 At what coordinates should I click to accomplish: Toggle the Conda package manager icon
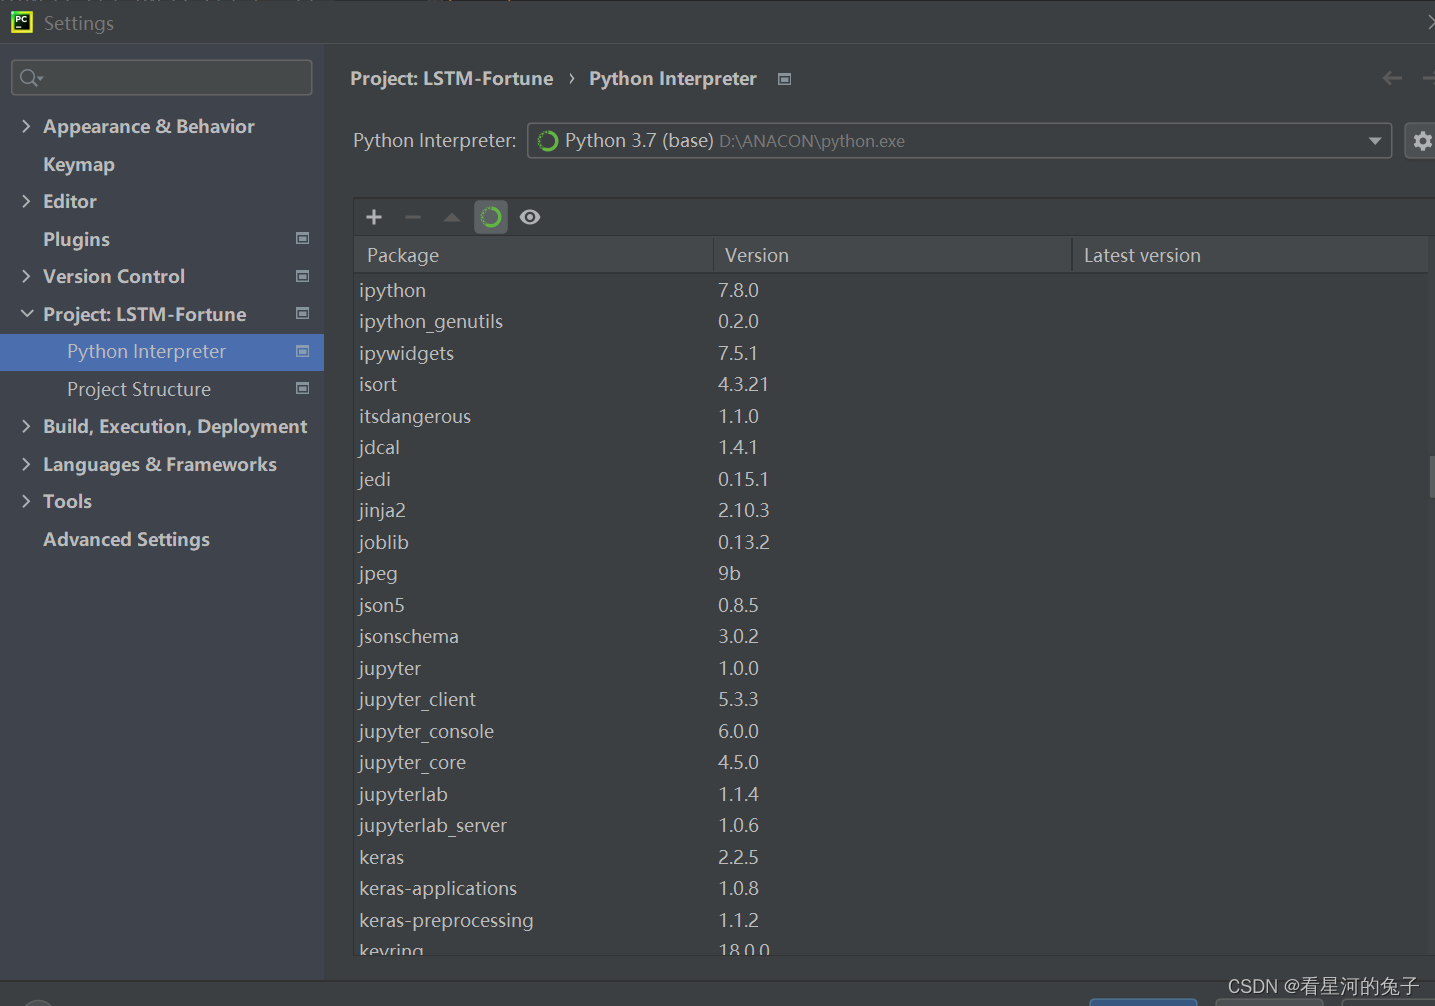pos(491,217)
